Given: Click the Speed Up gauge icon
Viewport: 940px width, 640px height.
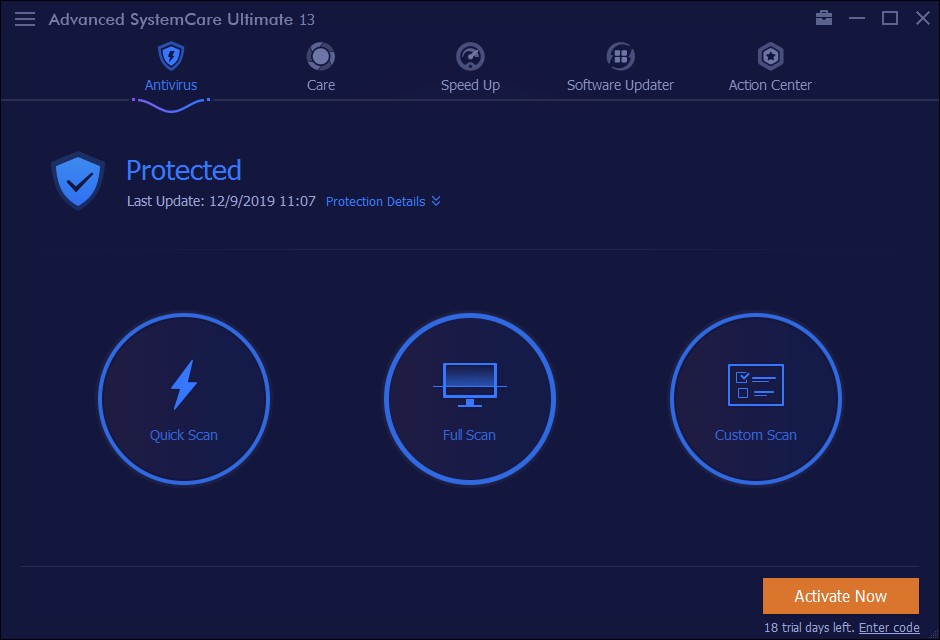Looking at the screenshot, I should tap(470, 55).
